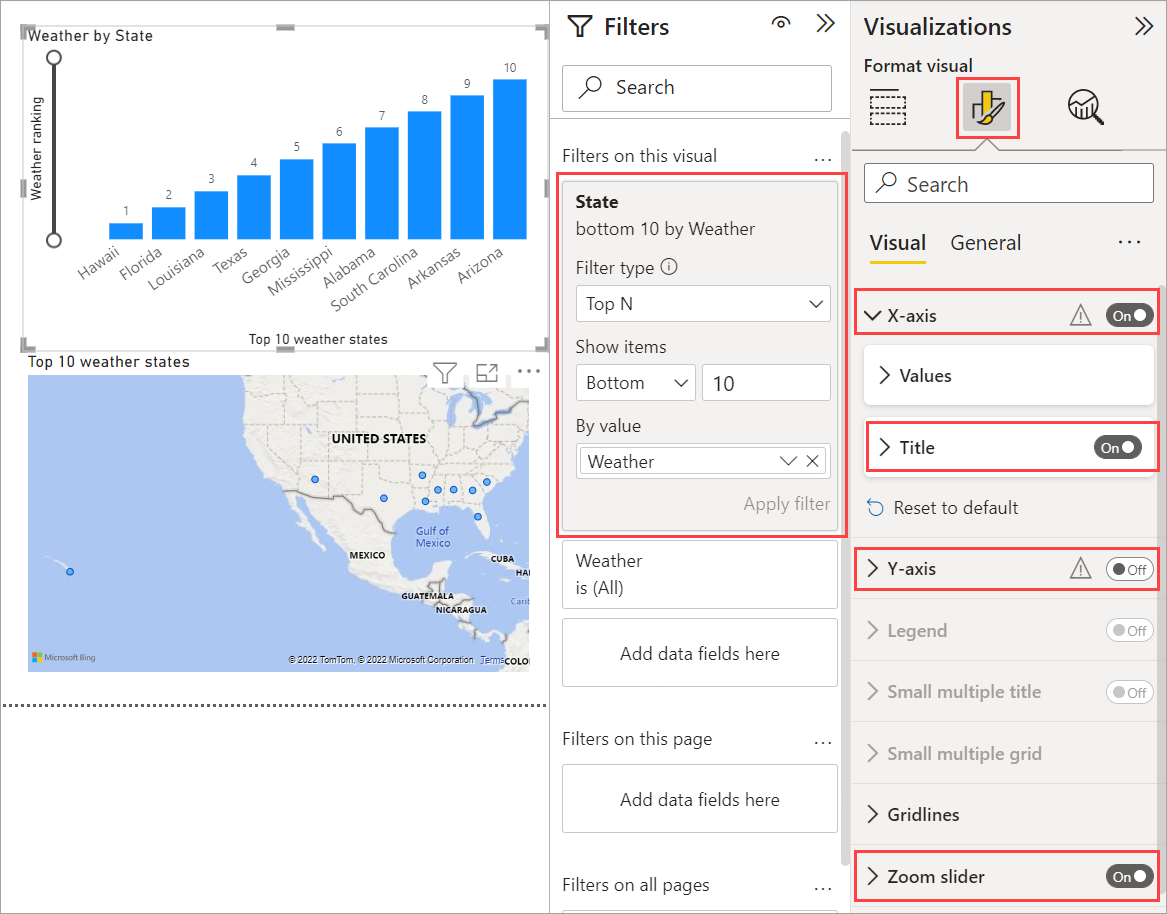The width and height of the screenshot is (1167, 914).
Task: Switch to the General tab
Action: point(985,243)
